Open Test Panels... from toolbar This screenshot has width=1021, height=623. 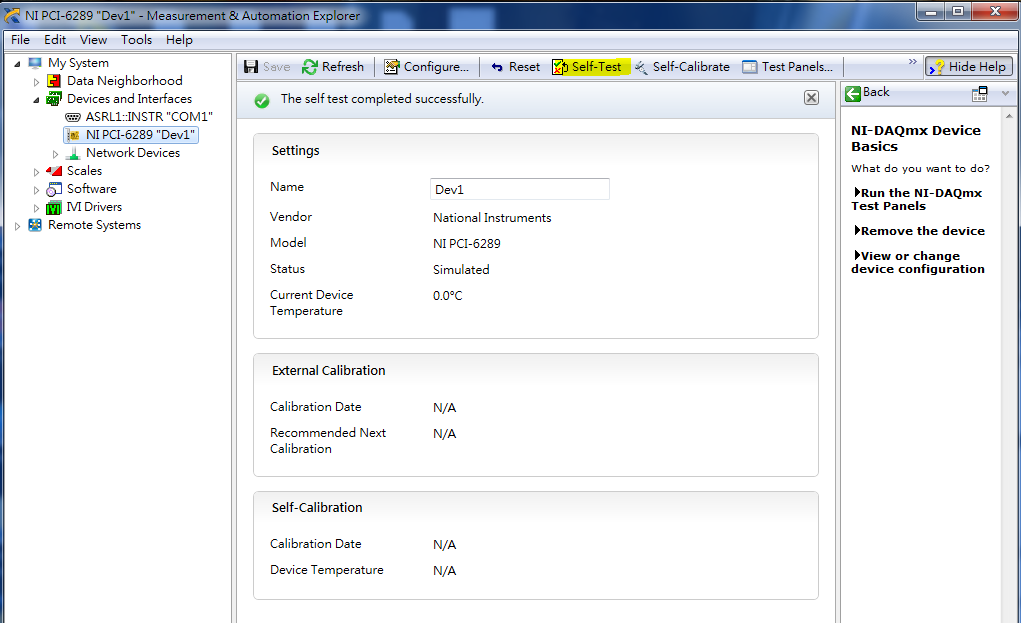[788, 66]
